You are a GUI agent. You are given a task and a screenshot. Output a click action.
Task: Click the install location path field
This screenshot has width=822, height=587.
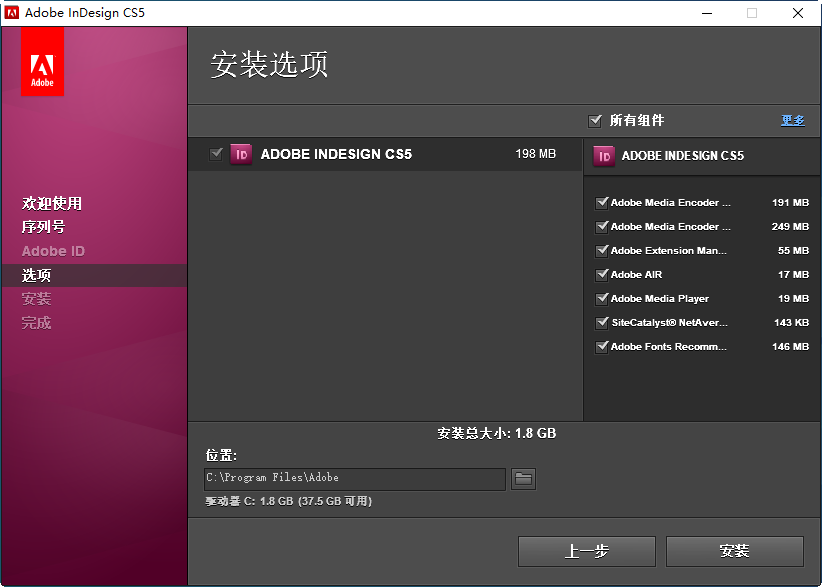coord(355,479)
